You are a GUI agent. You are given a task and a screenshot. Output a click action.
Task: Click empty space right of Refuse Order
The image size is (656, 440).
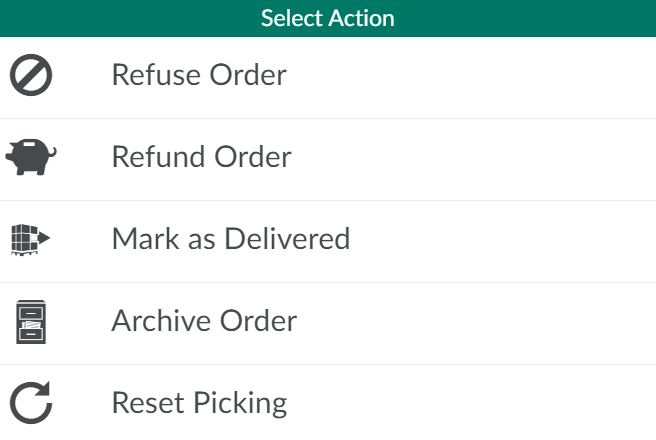pos(480,77)
